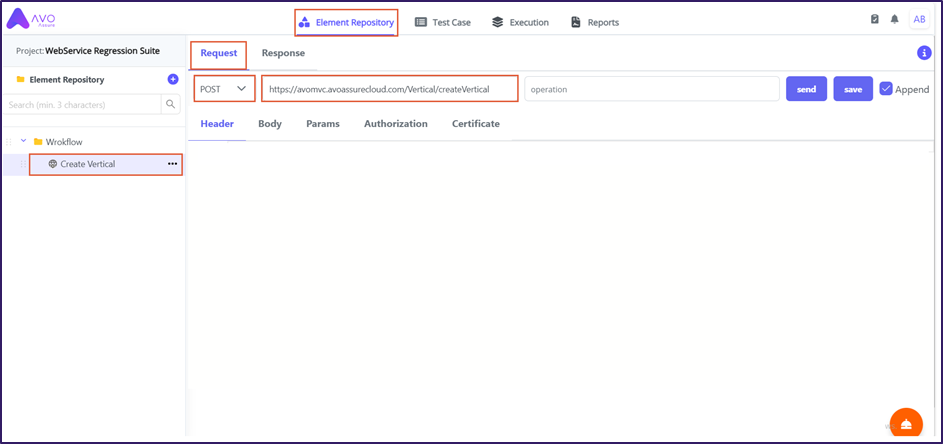
Task: Open the POST method dropdown
Action: [x=223, y=89]
